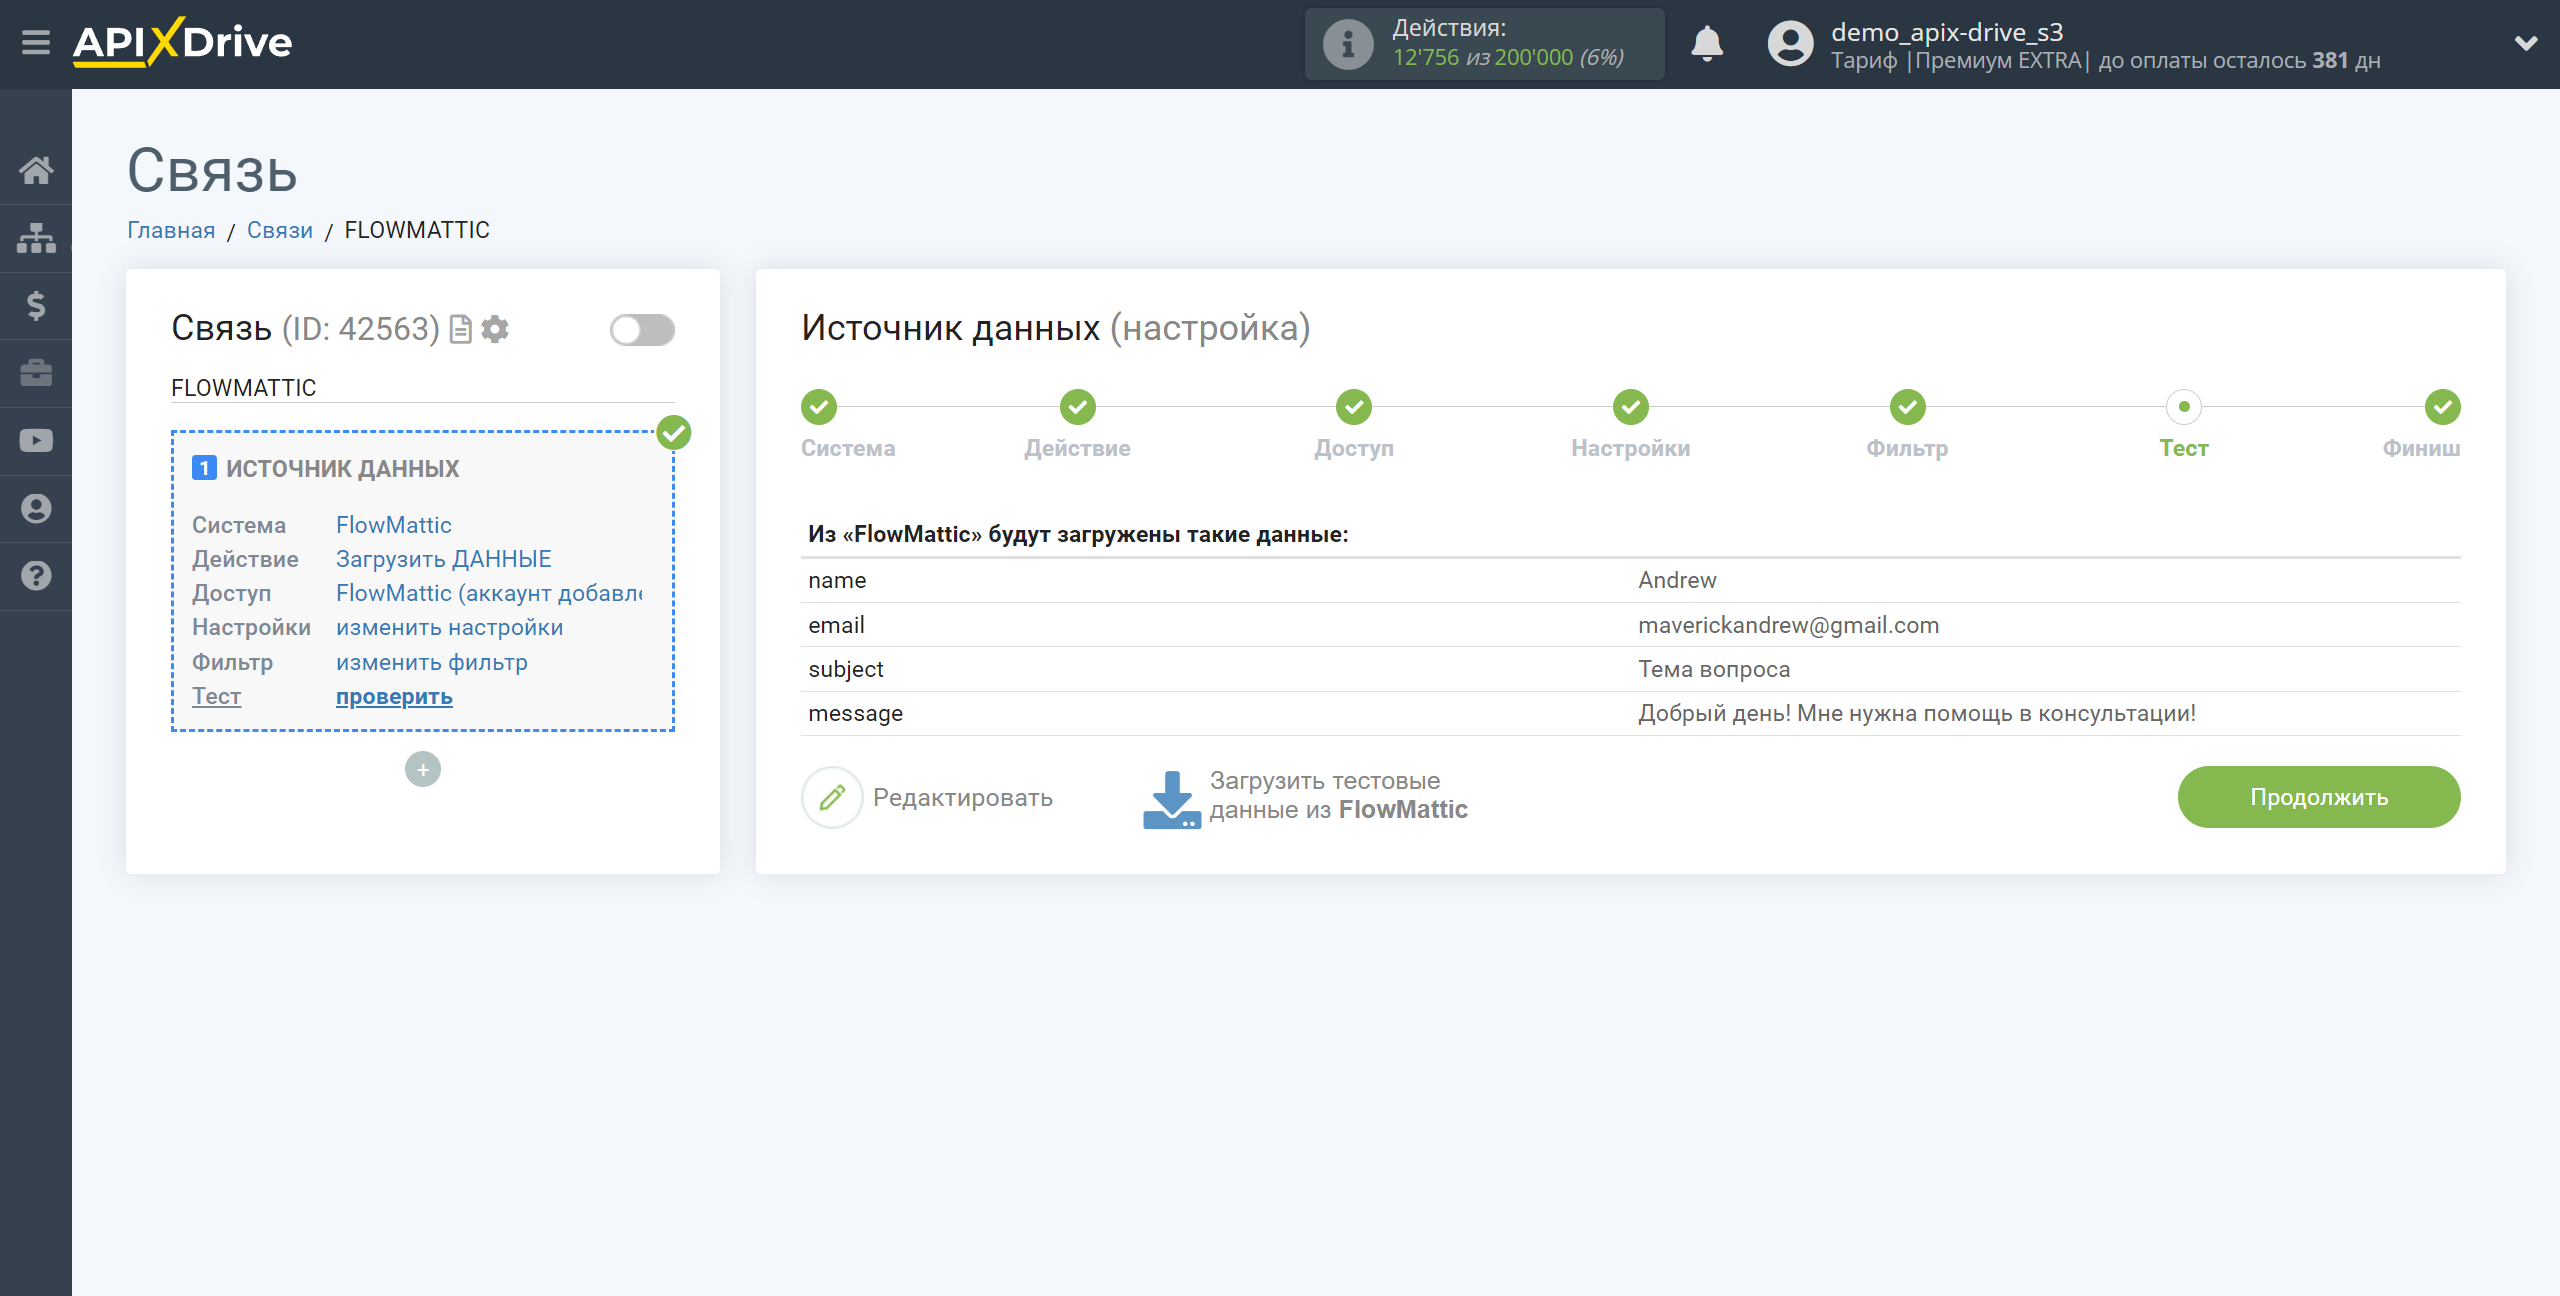Click the user avatar icon
The width and height of the screenshot is (2560, 1296).
[1790, 44]
